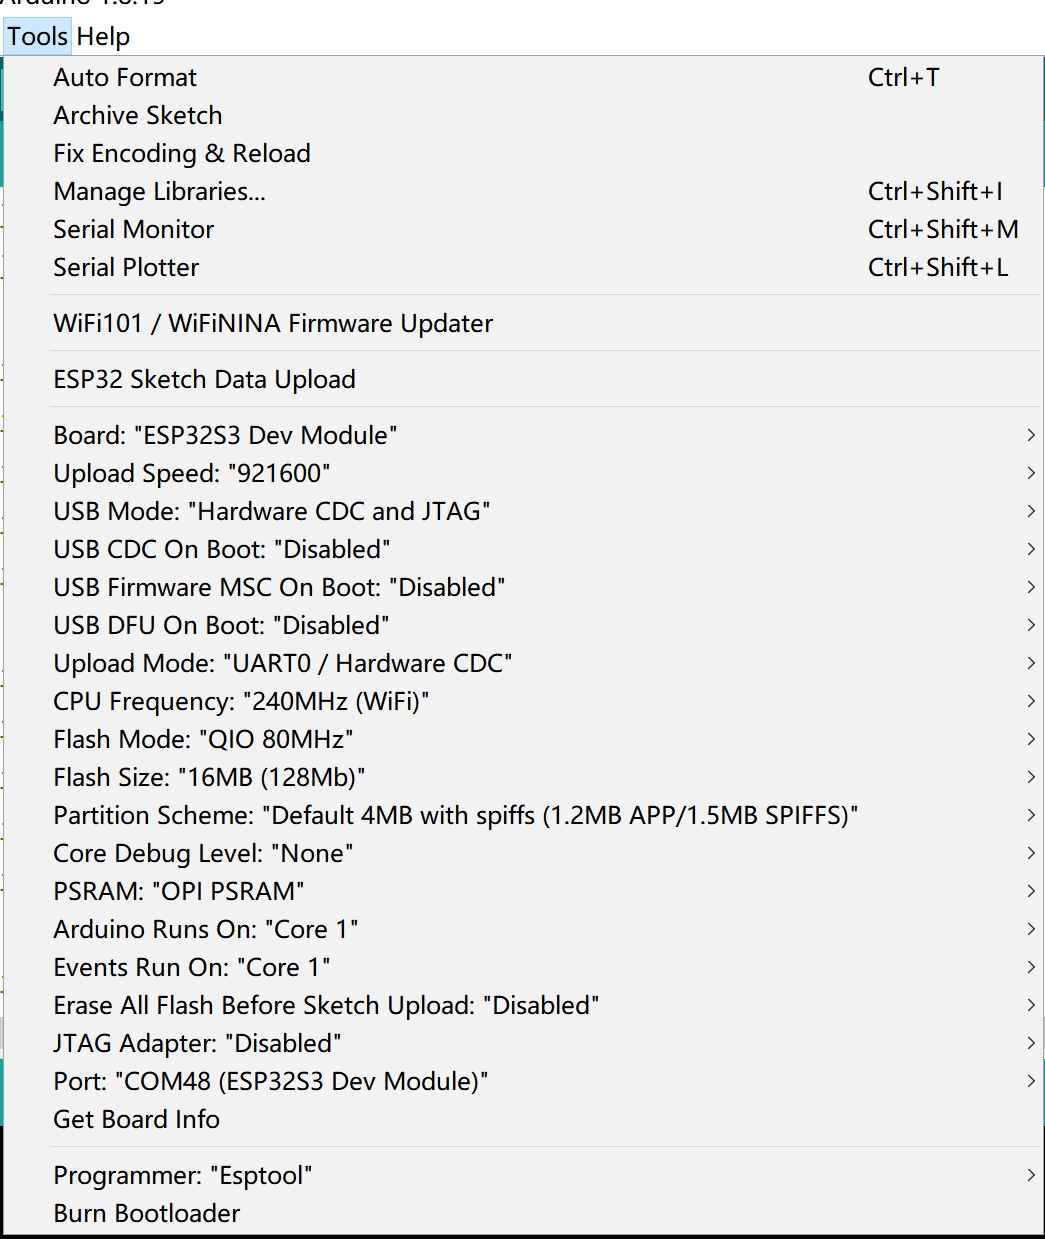Choose Archive Sketch
Viewport: 1045px width, 1239px height.
[523, 115]
